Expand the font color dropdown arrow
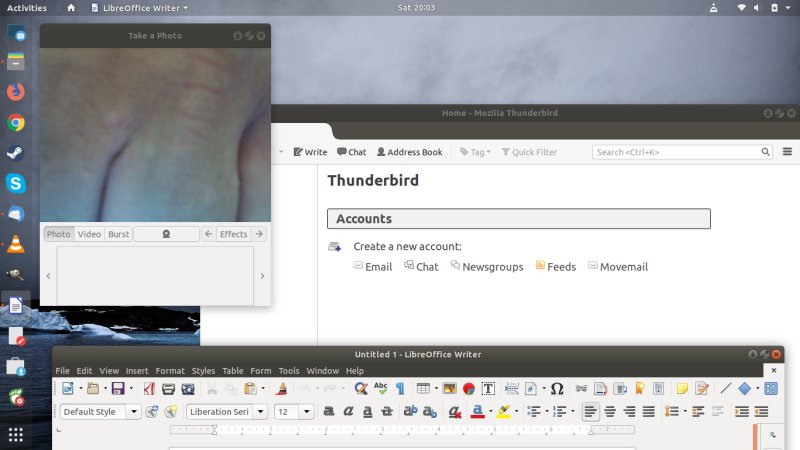 click(490, 411)
